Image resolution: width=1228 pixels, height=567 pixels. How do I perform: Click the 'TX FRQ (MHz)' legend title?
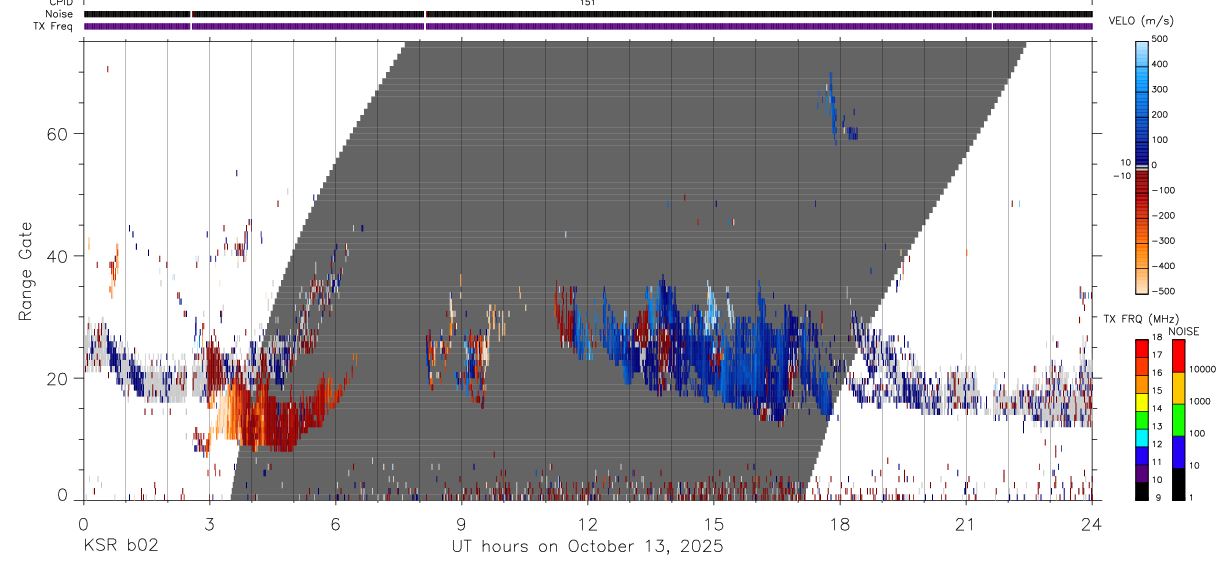point(1142,318)
